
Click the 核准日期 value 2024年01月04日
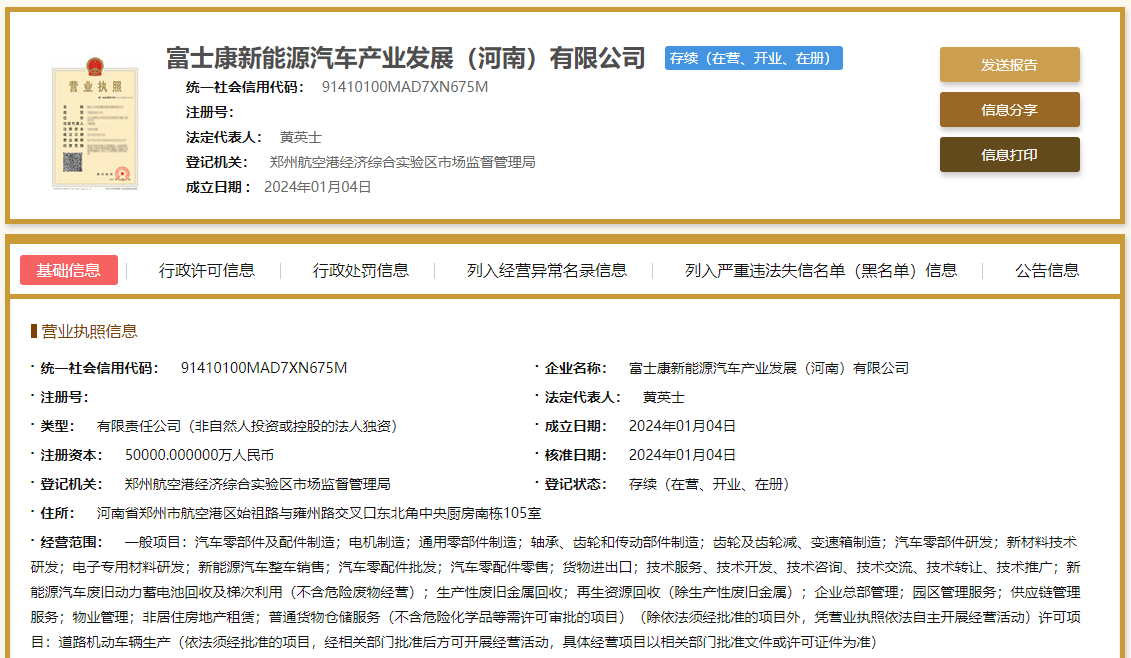(x=682, y=455)
